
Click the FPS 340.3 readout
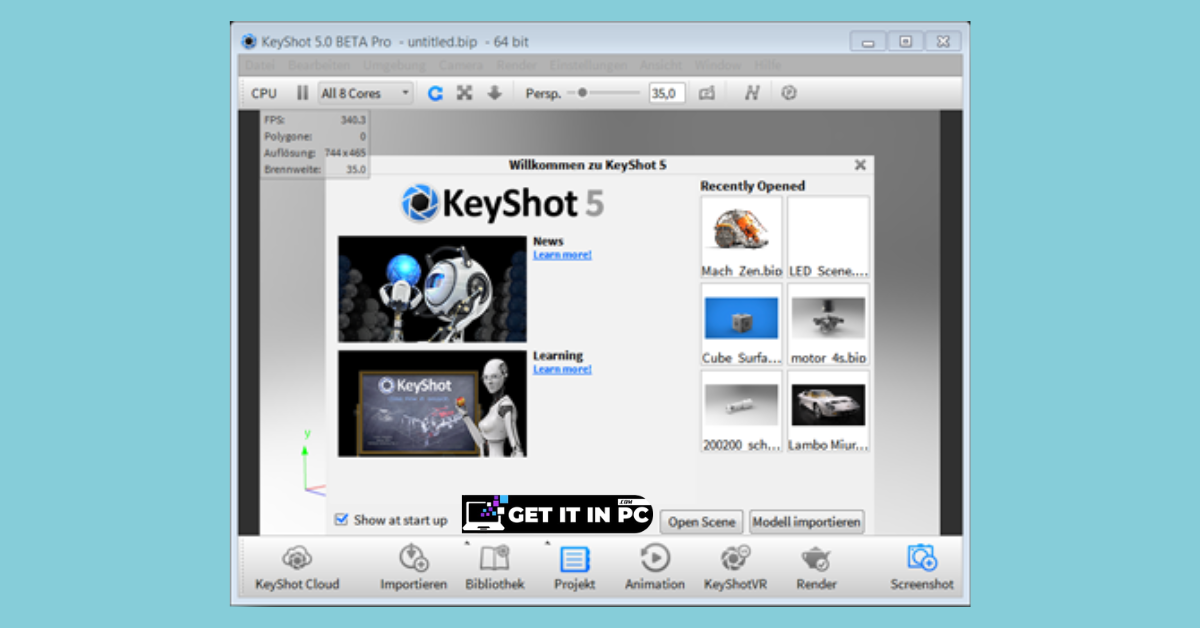tap(314, 119)
